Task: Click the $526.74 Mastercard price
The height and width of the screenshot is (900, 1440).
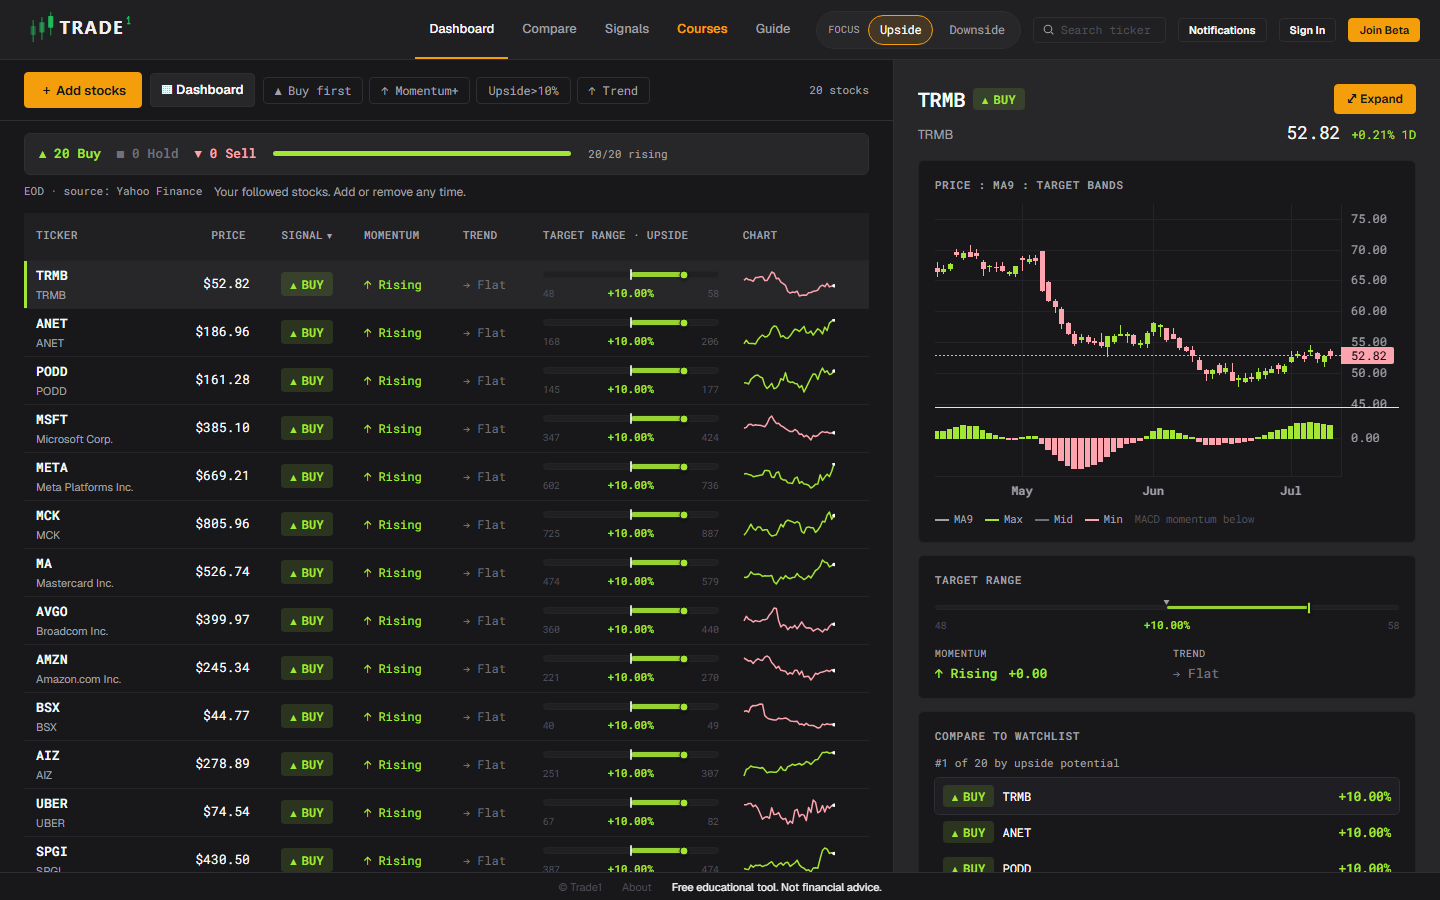Action: pos(222,572)
